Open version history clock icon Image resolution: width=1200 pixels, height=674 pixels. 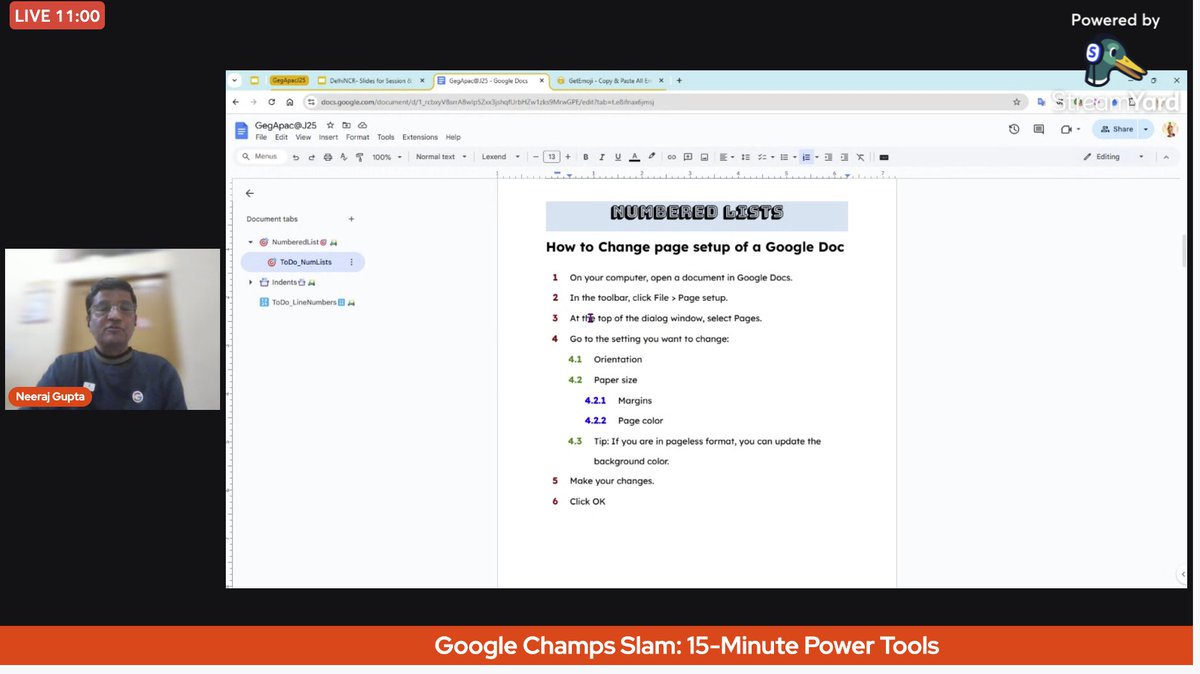click(1014, 129)
